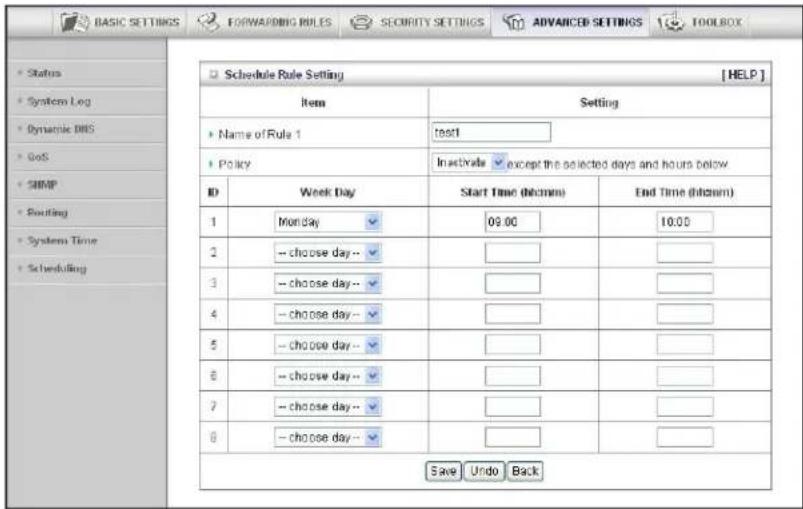
Task: Click the row 1 End Time field
Action: pyautogui.click(x=685, y=222)
